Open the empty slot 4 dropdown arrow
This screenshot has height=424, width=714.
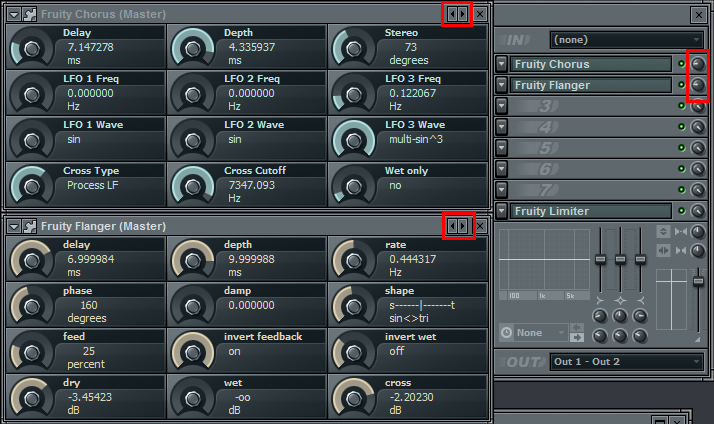pos(501,127)
